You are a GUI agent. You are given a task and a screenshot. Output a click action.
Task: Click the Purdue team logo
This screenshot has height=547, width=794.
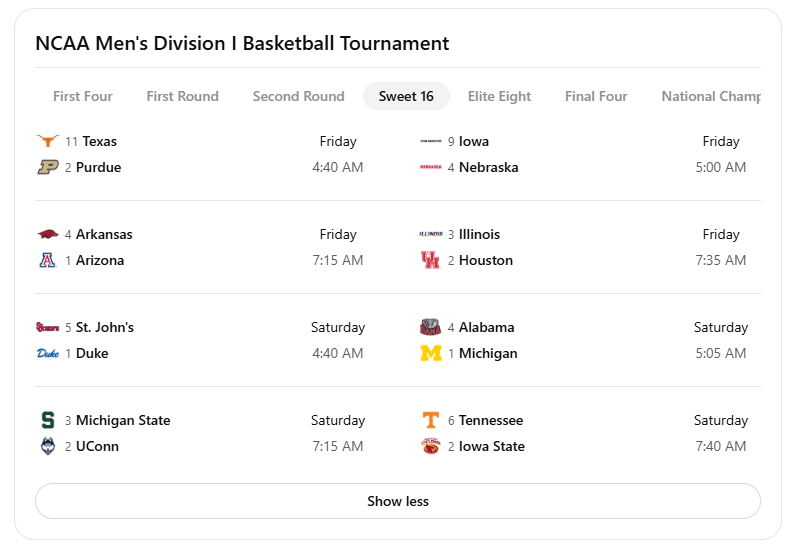coord(47,167)
